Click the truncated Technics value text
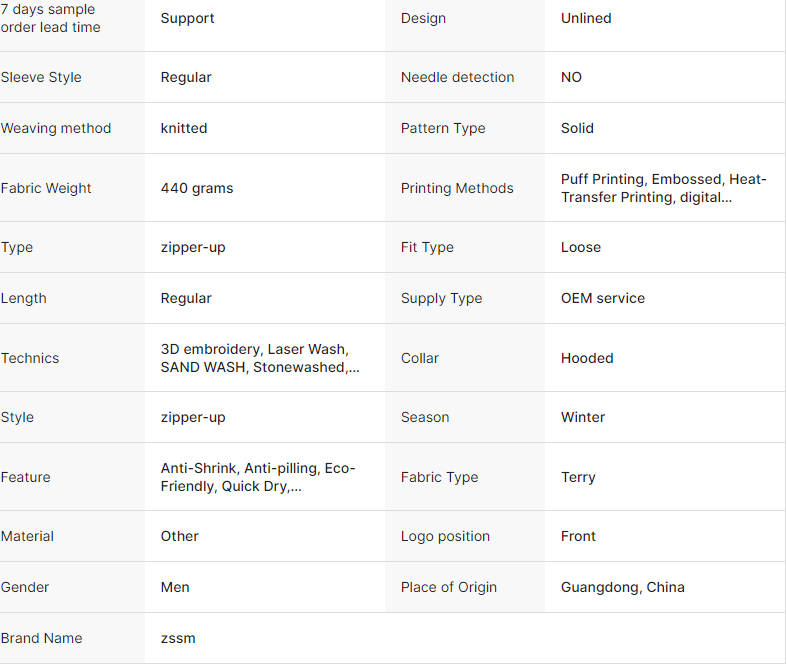Image resolution: width=787 pixels, height=664 pixels. (260, 358)
